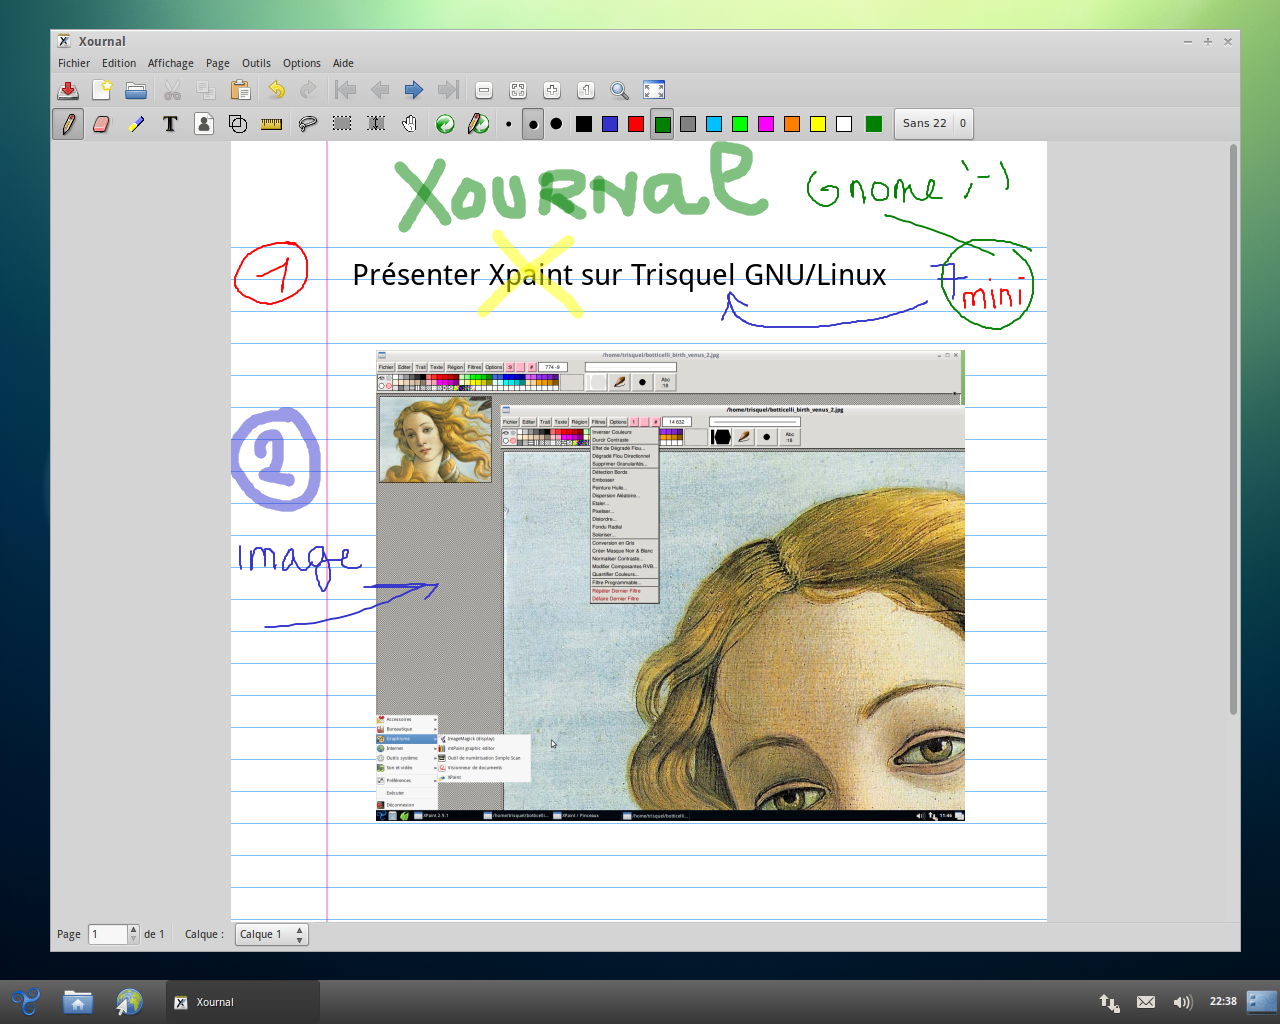This screenshot has height=1024, width=1280.
Task: Pick the black color swatch
Action: [x=584, y=124]
